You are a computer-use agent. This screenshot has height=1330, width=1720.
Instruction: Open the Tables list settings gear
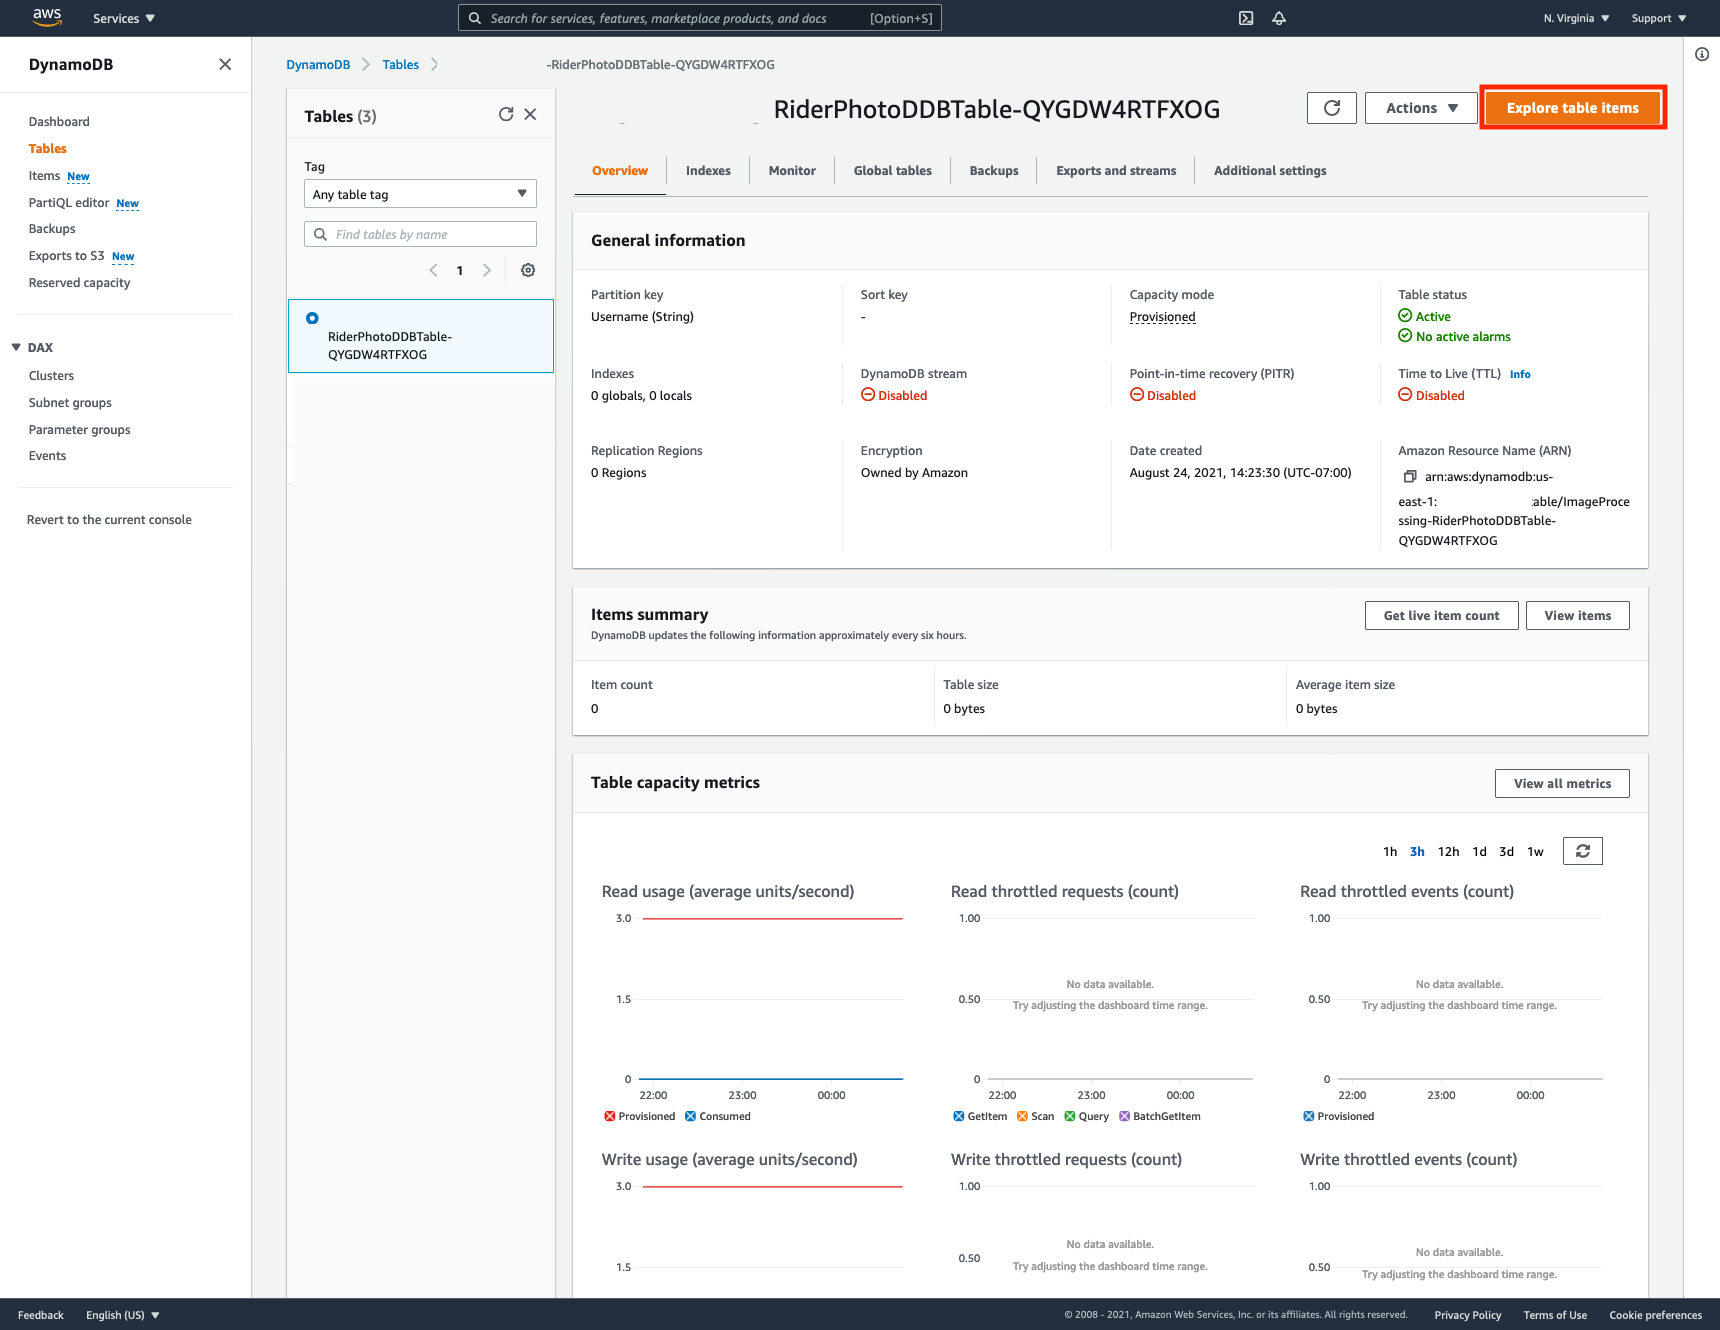[x=528, y=270]
